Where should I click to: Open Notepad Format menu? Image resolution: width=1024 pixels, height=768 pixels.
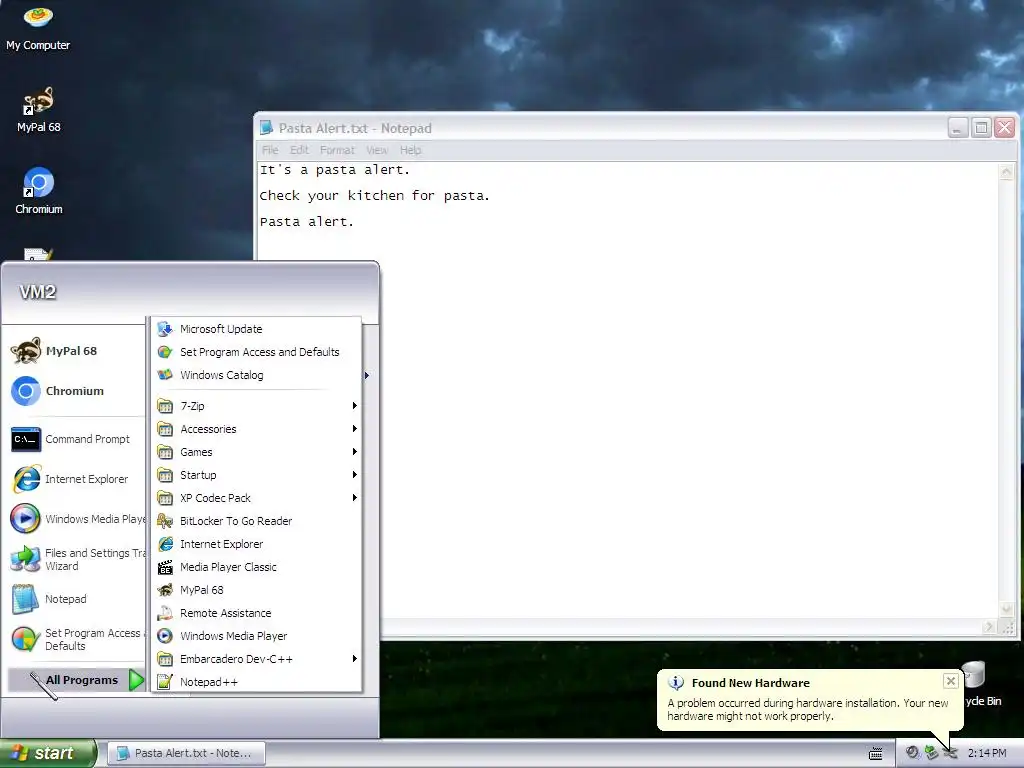[x=337, y=150]
